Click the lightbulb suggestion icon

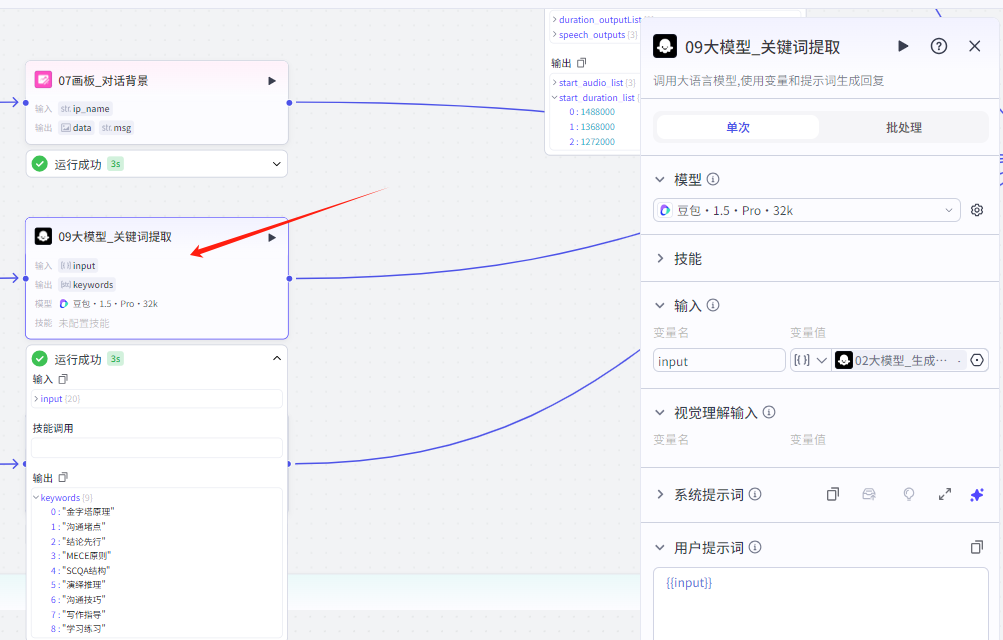pos(908,494)
